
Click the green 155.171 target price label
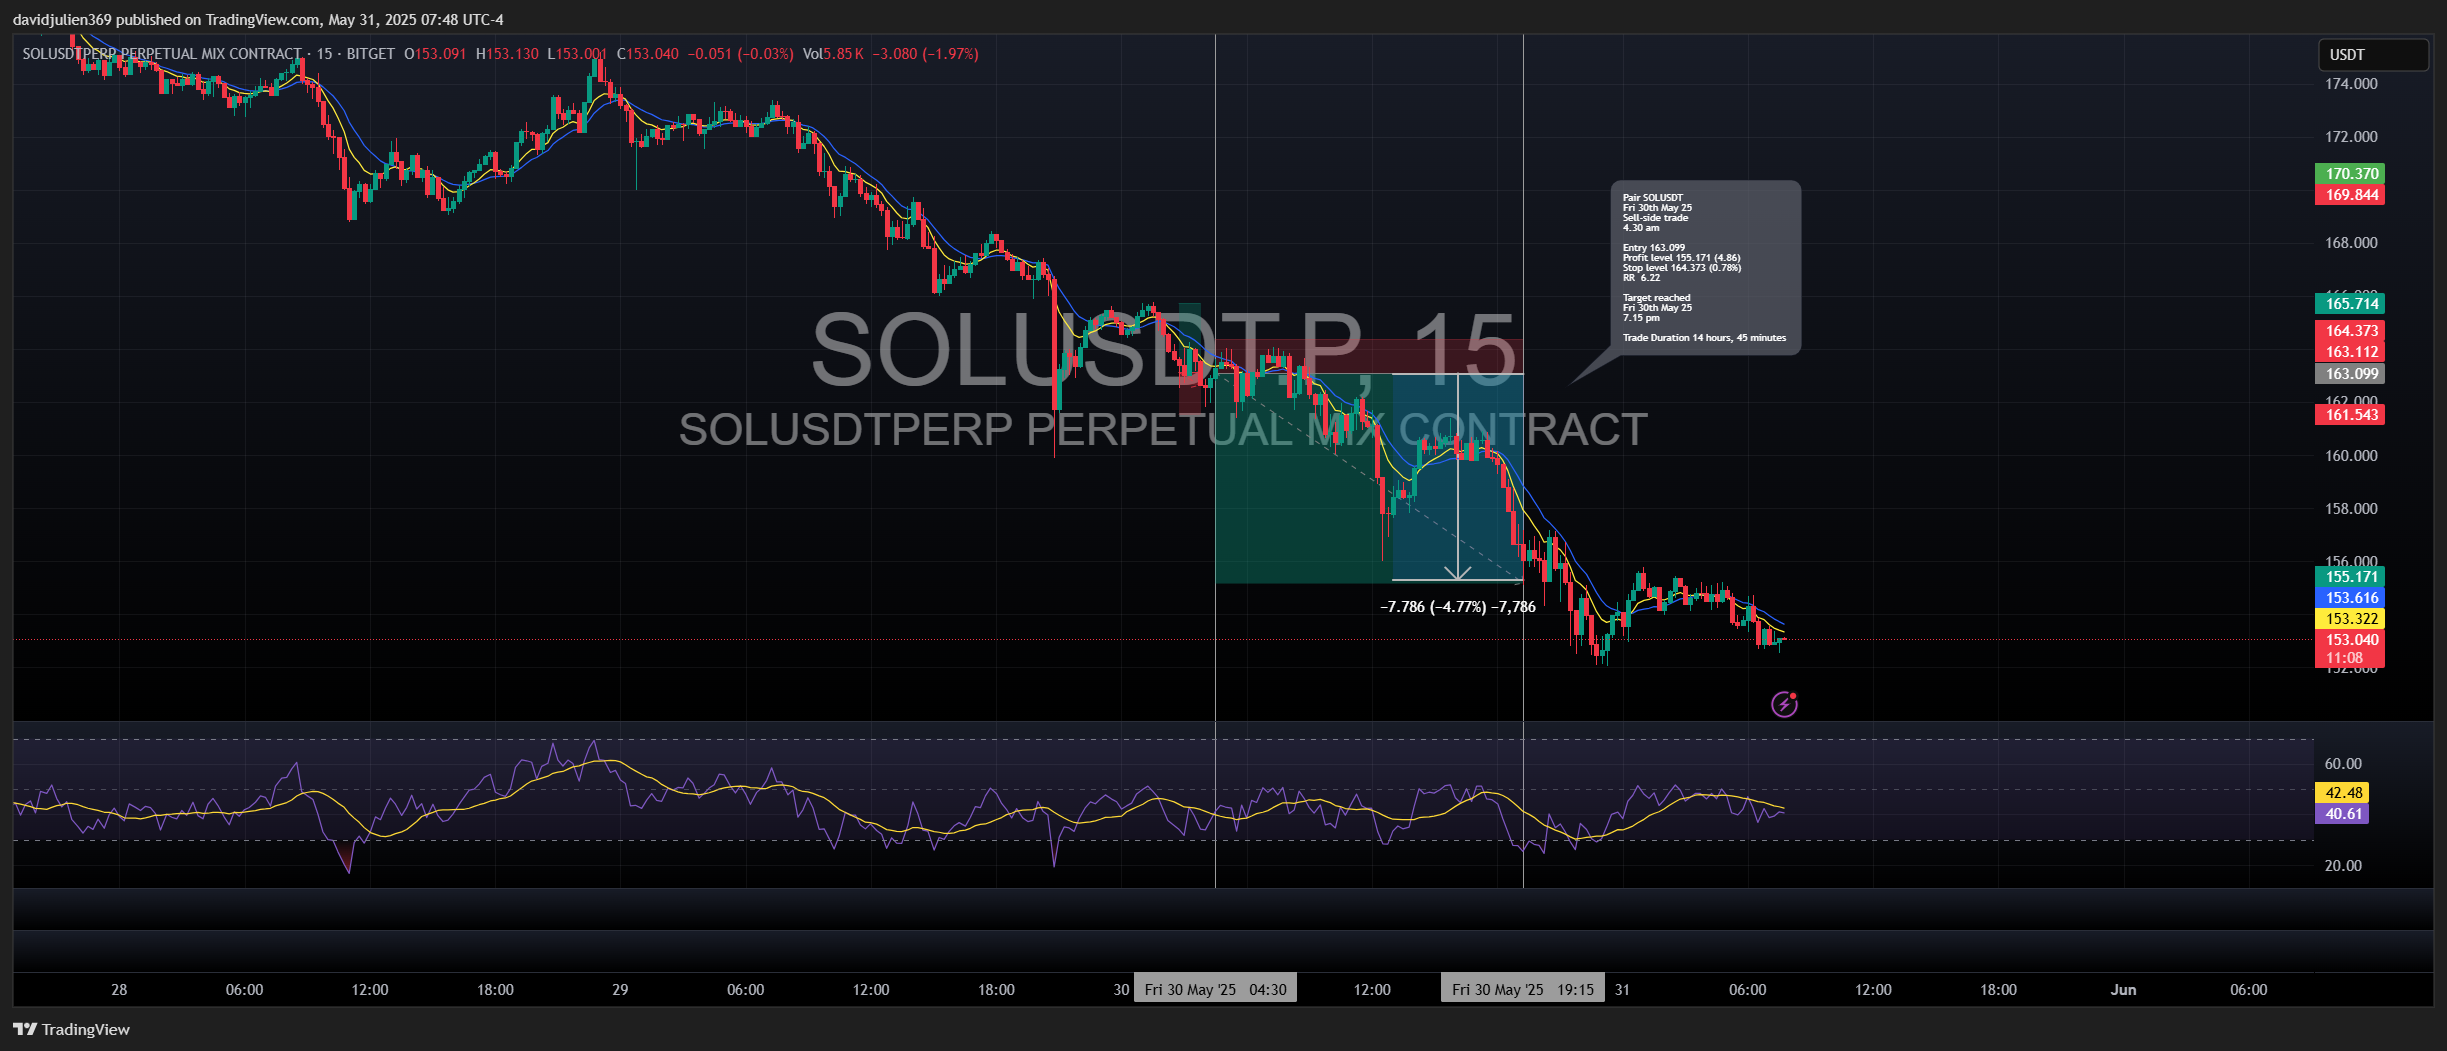(x=2350, y=577)
